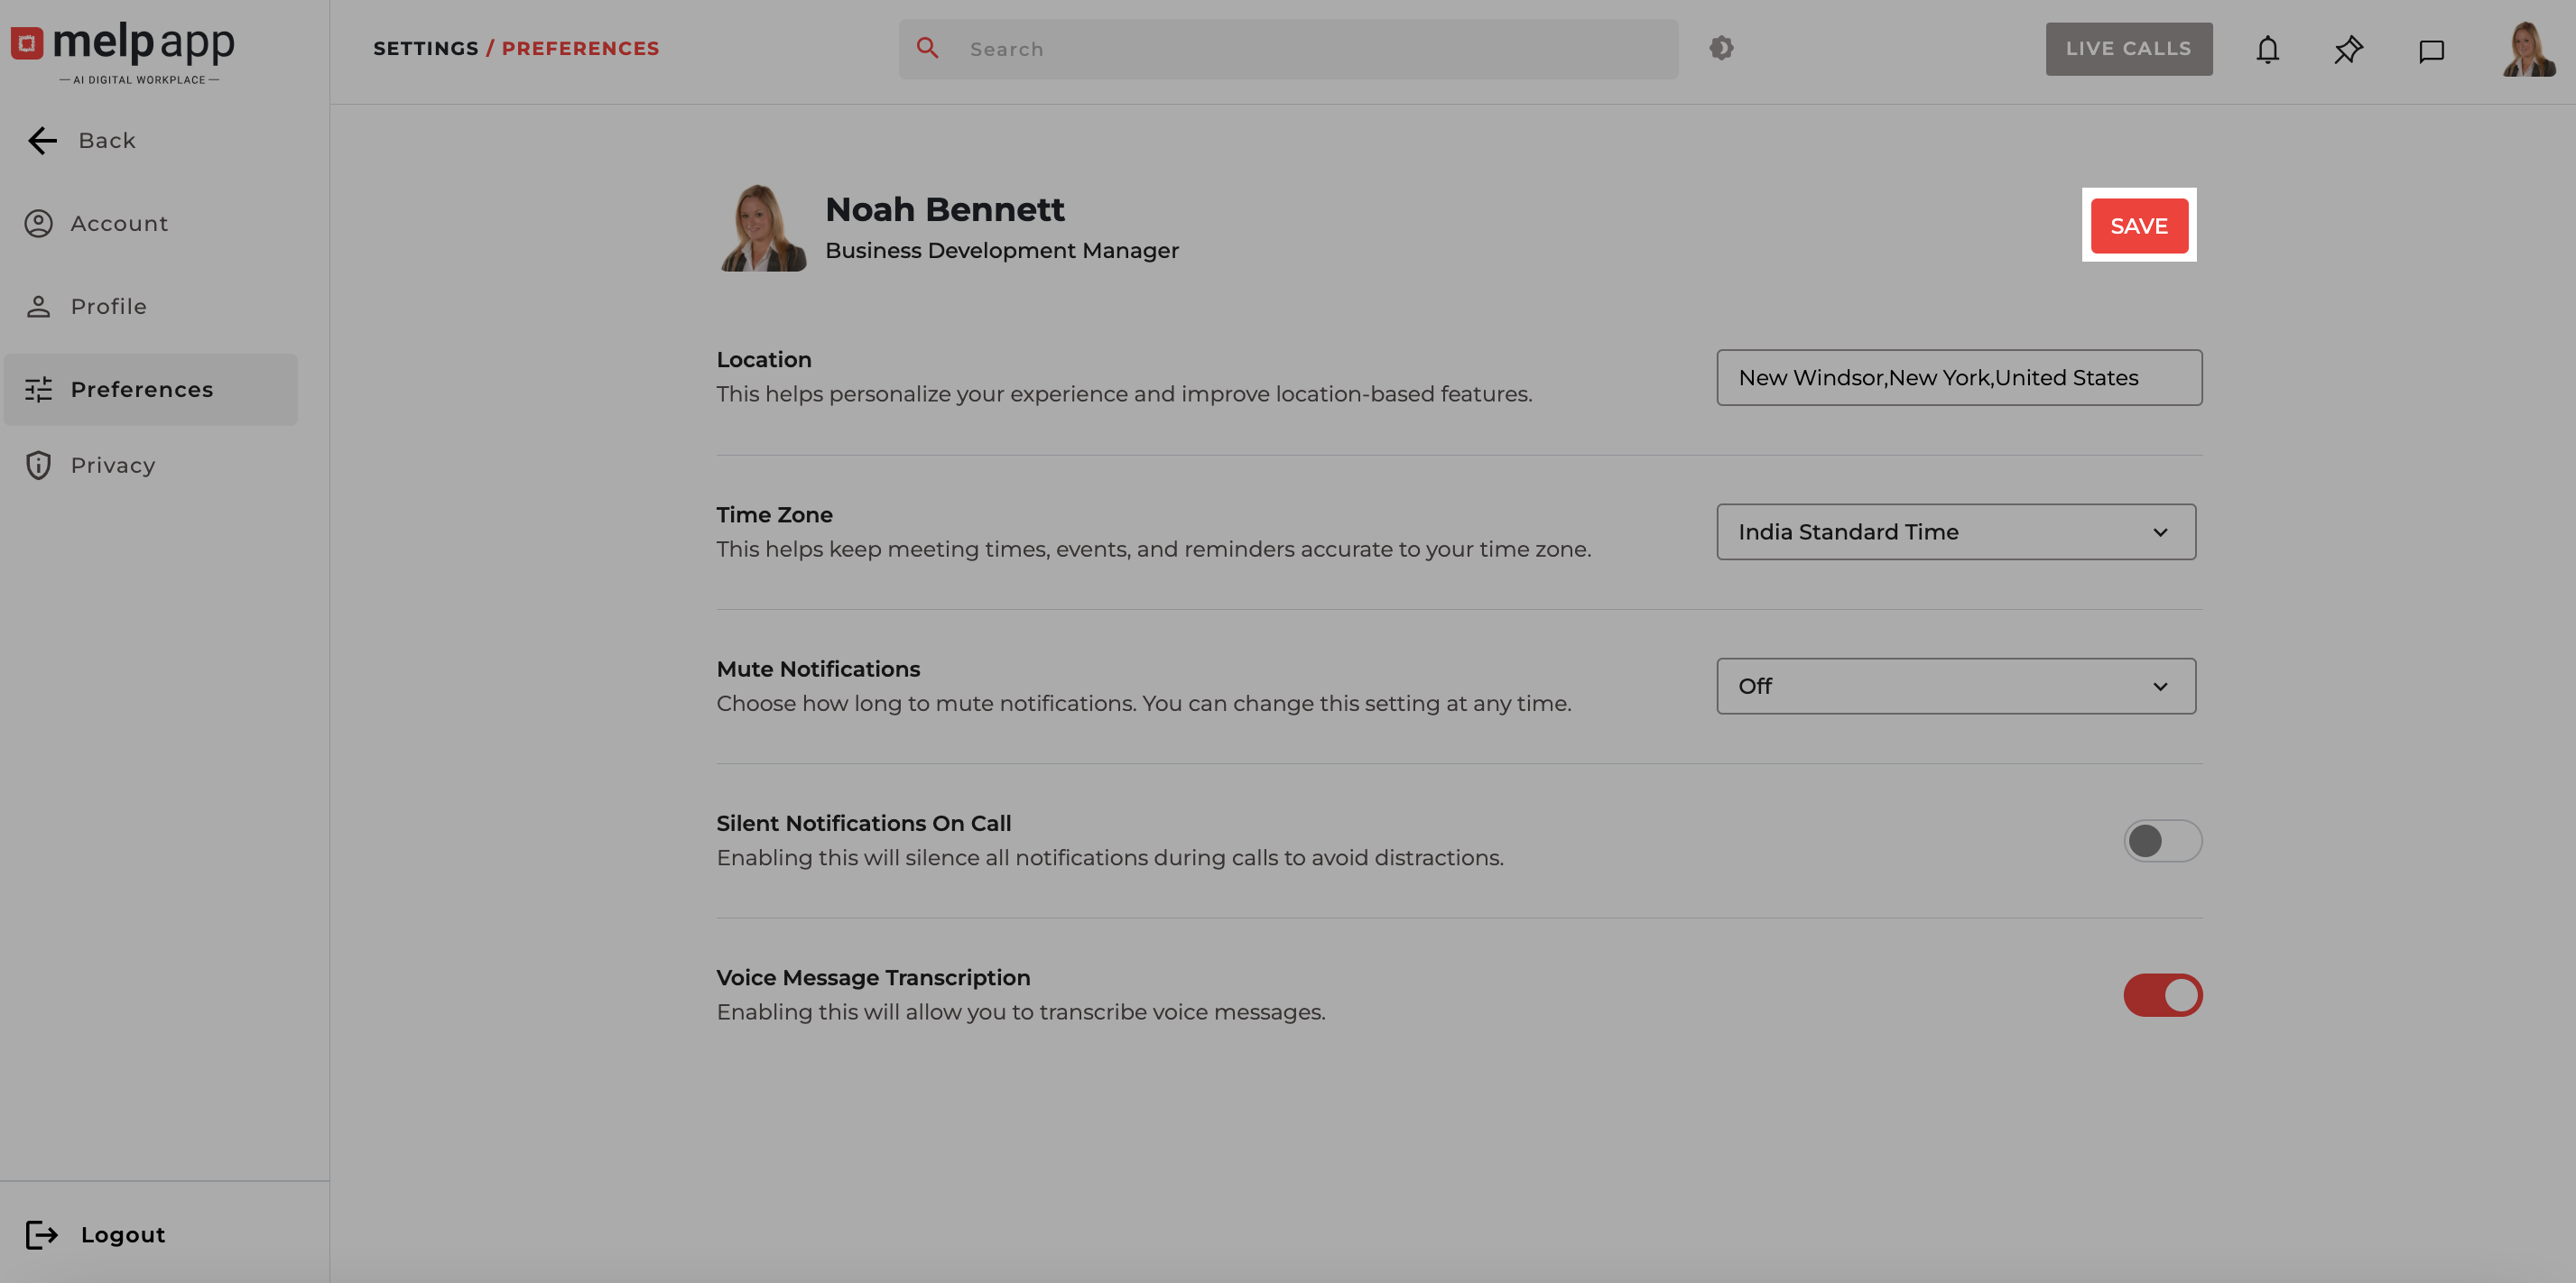
Task: Open the Mute Notifications dropdown
Action: 1956,686
